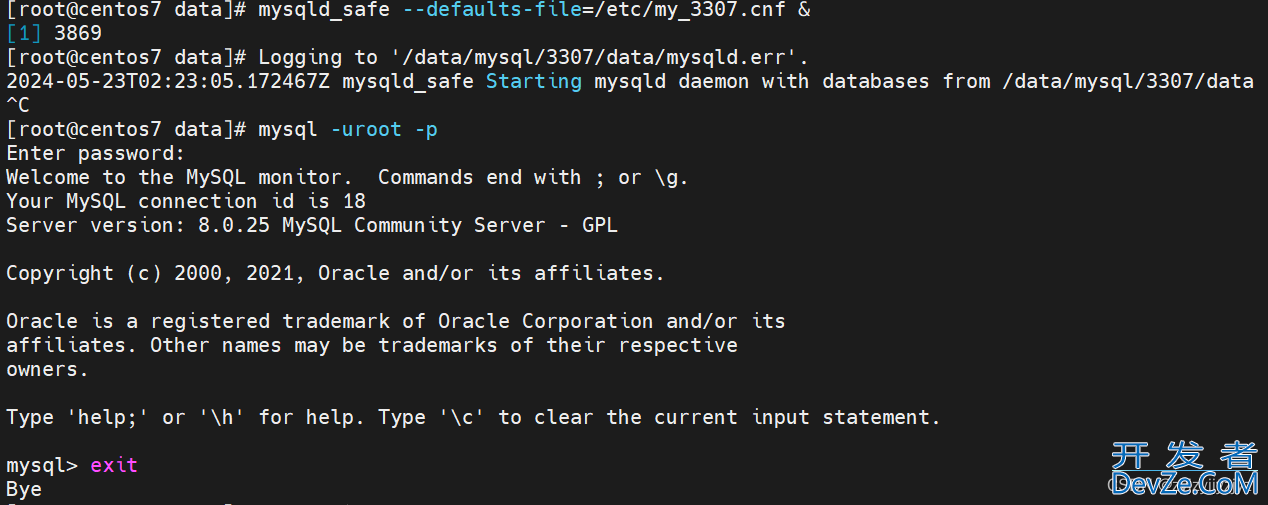Click the '^C' interrupt line
The width and height of the screenshot is (1268, 505).
pos(18,105)
